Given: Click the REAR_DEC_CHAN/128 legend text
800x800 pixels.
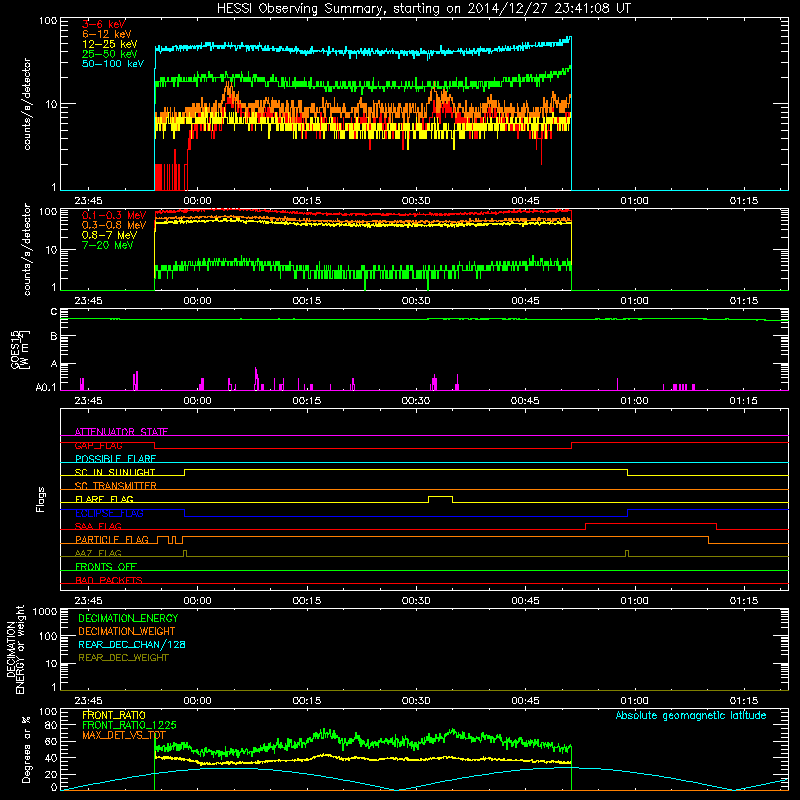Looking at the screenshot, I should 132,644.
